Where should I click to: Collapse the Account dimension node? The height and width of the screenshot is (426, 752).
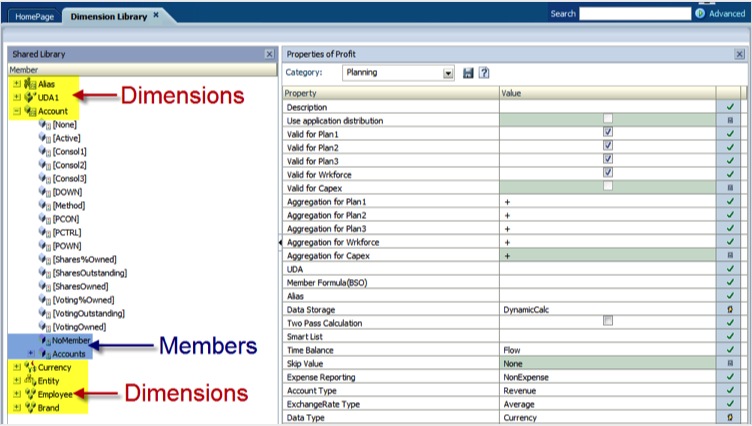17,111
